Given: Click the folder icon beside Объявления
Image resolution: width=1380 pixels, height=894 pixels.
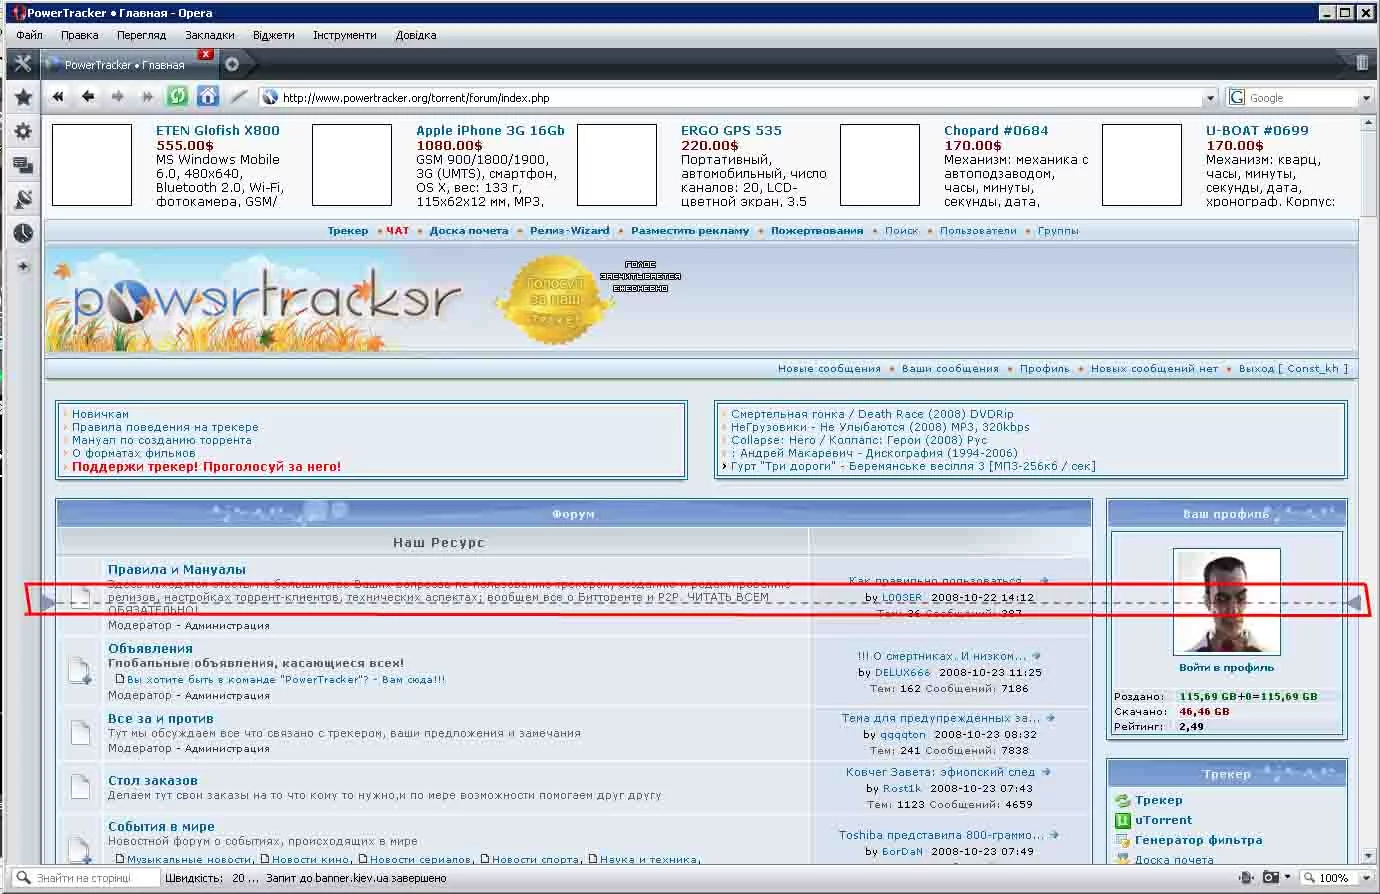Looking at the screenshot, I should point(81,671).
